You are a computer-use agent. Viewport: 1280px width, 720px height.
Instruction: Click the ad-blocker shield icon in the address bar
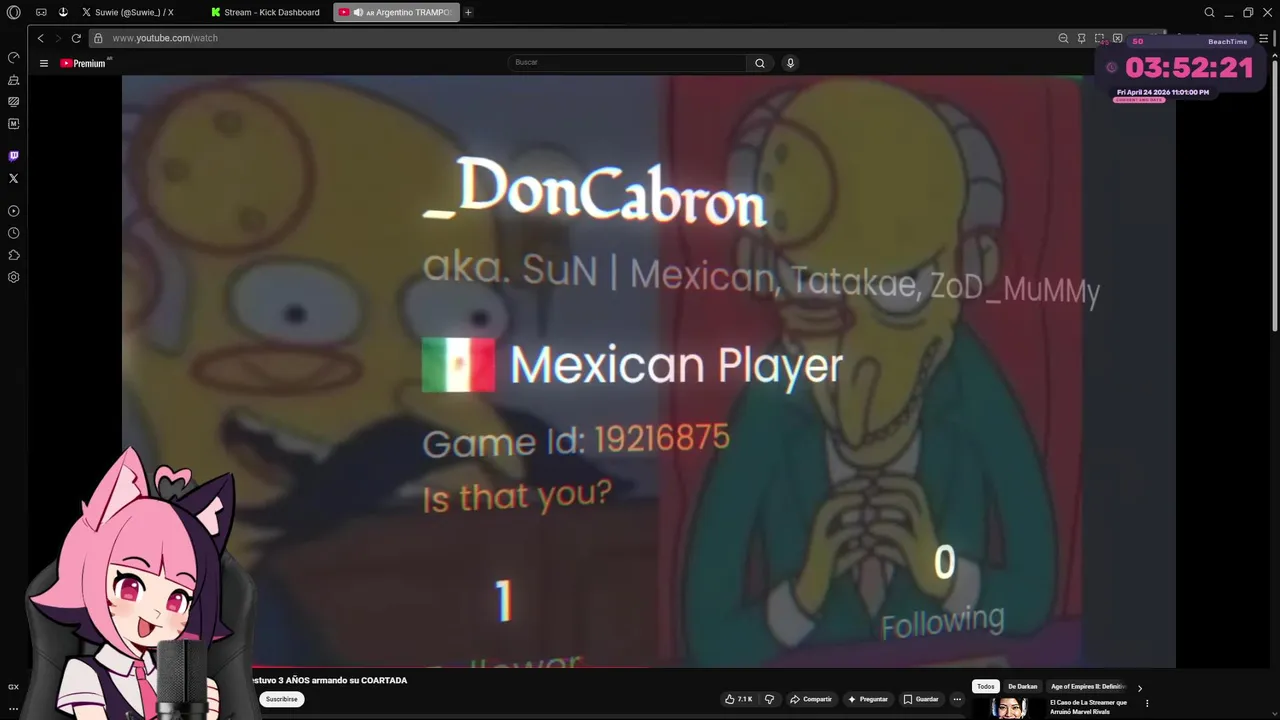[x=1117, y=38]
